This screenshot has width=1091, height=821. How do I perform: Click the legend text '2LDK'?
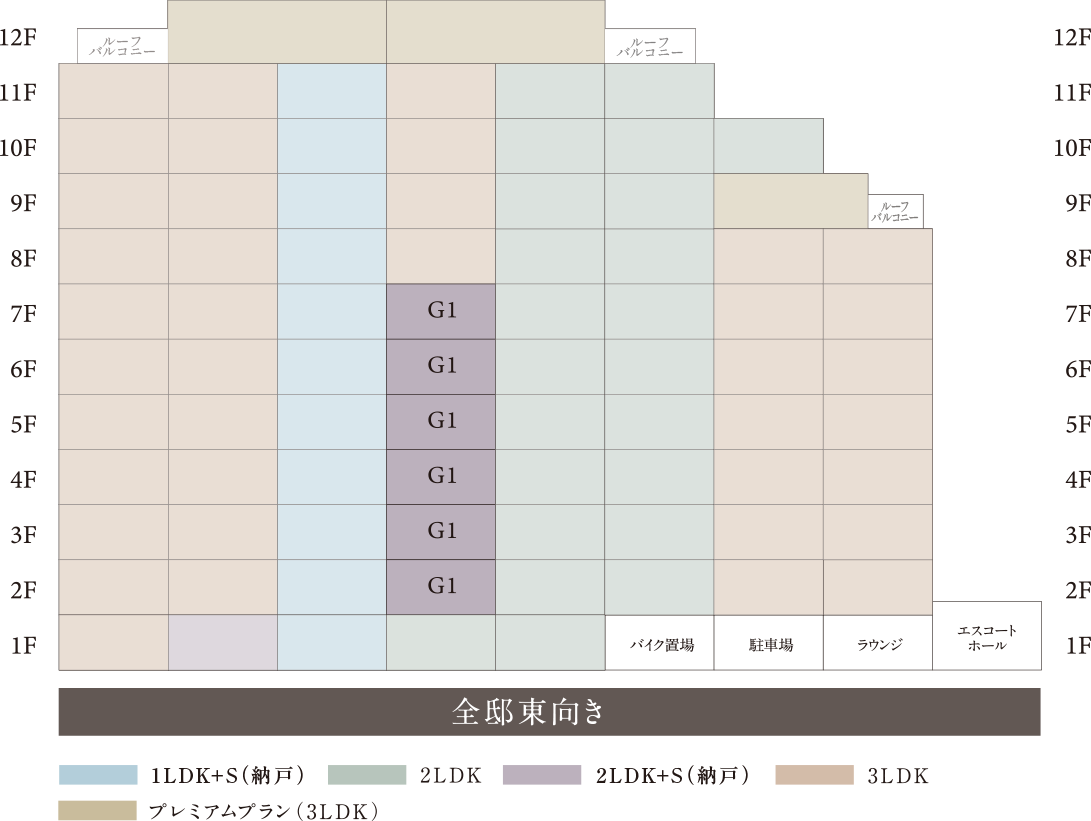[451, 776]
